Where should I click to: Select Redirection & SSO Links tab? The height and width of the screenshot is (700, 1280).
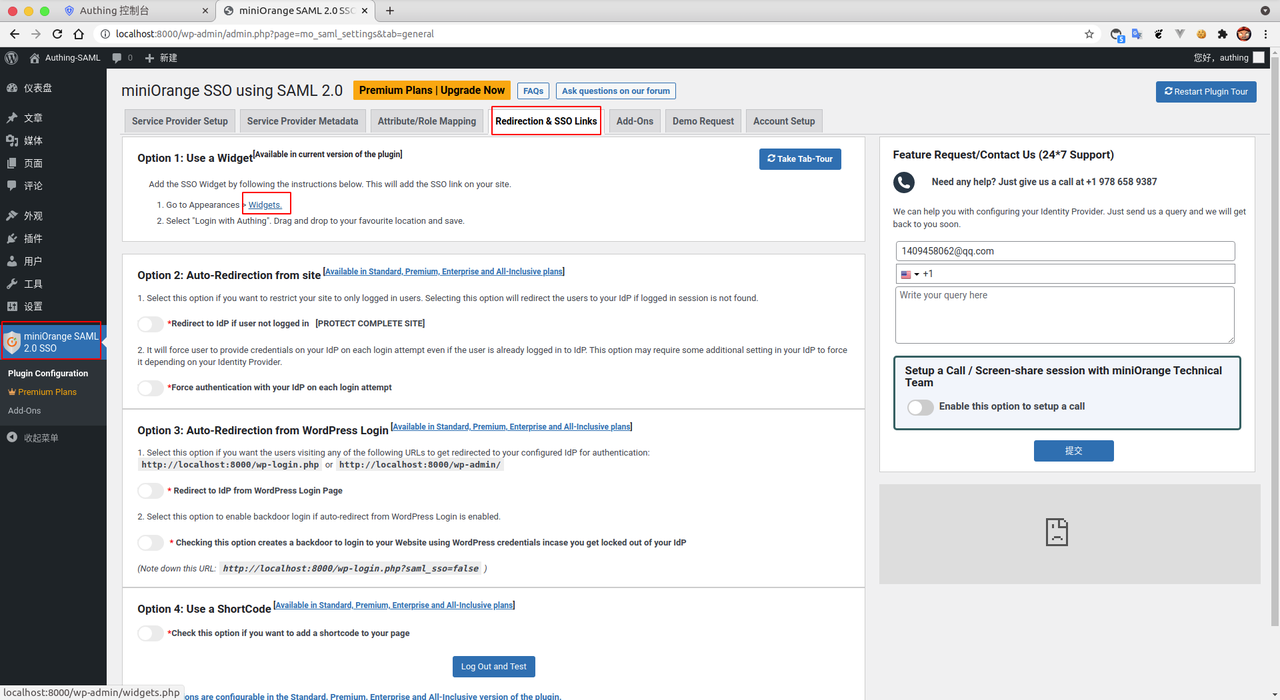(546, 121)
